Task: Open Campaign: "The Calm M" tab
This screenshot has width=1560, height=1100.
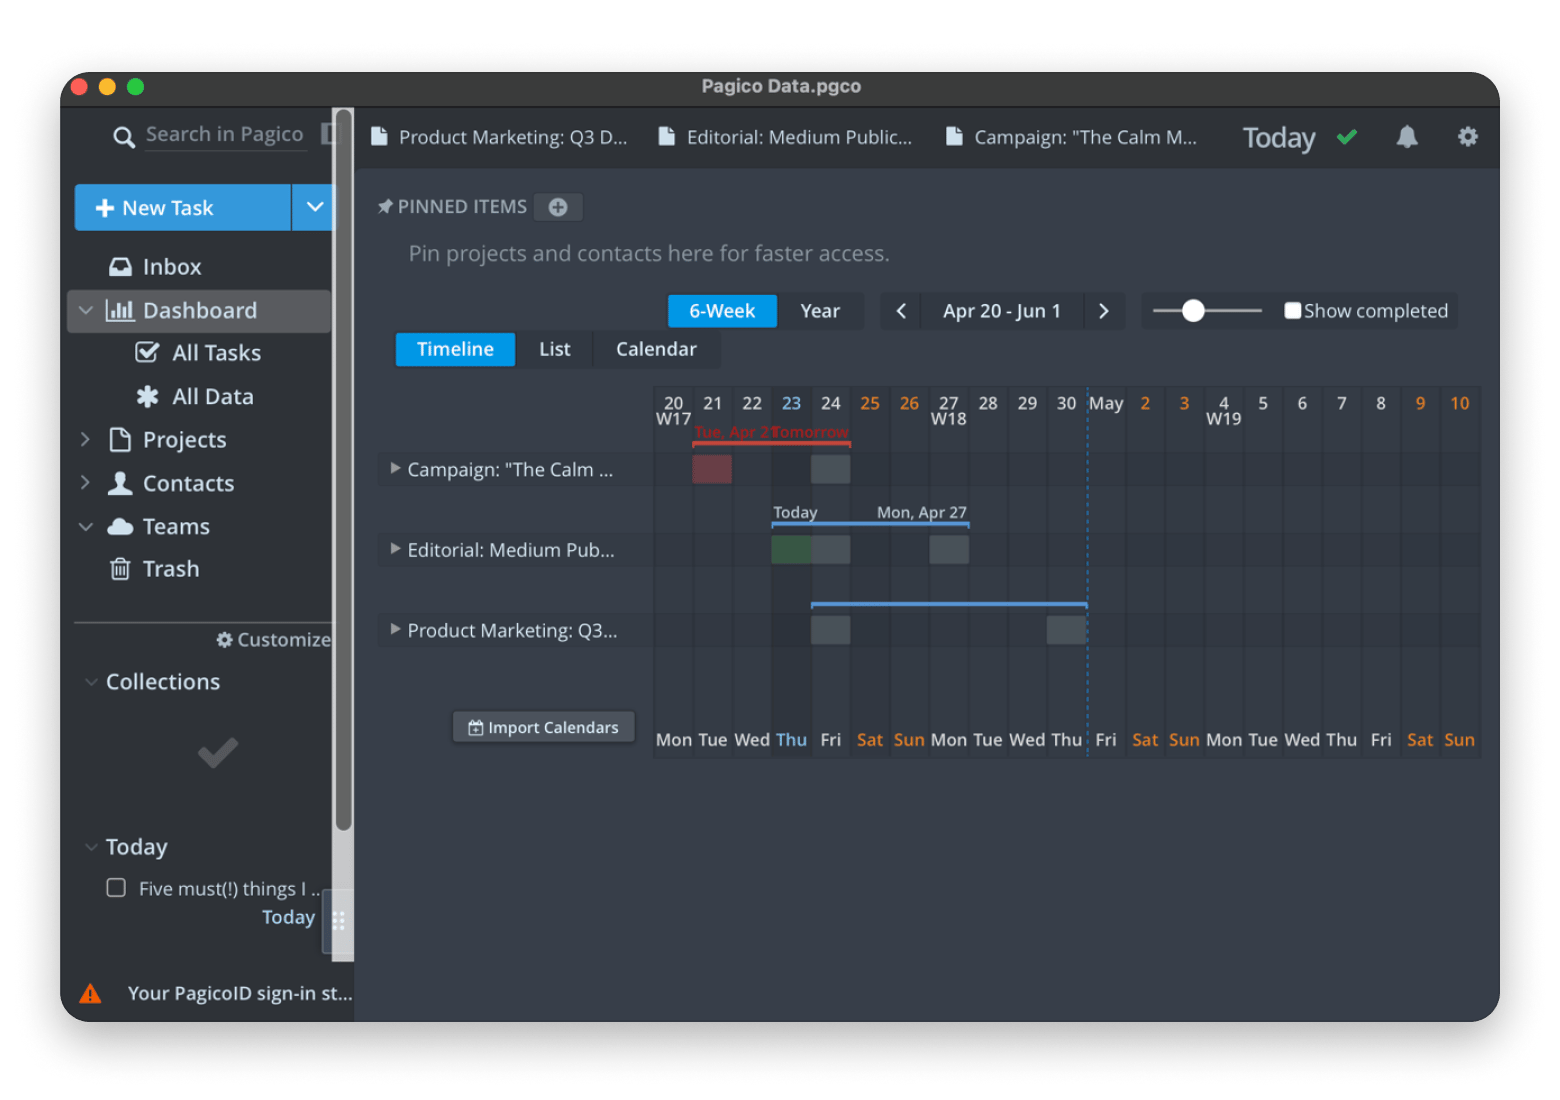Action: pos(1072,137)
